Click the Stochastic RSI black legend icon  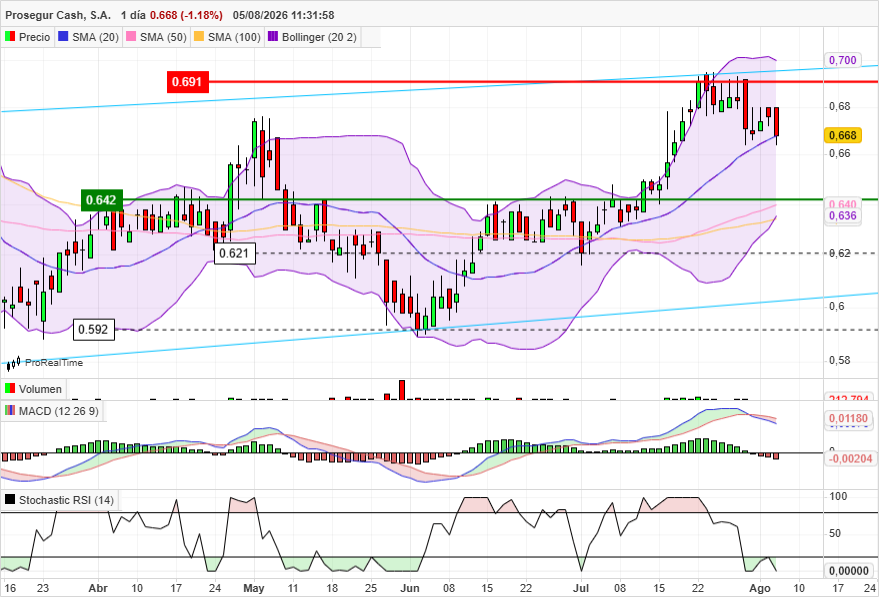[10, 499]
